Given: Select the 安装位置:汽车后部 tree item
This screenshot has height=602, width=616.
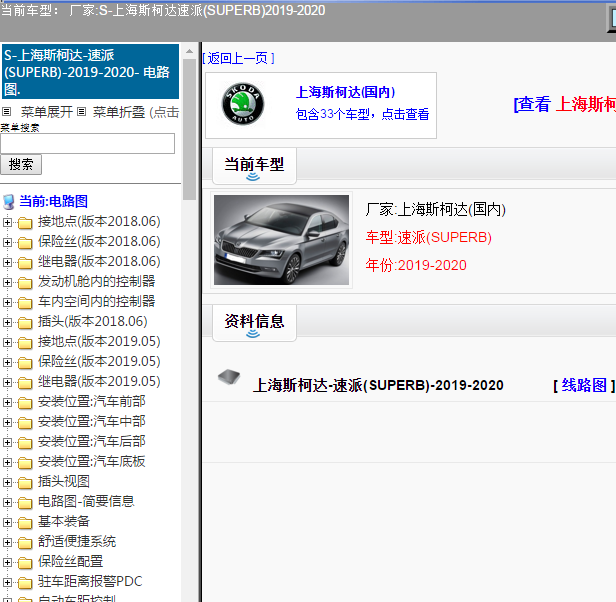Looking at the screenshot, I should [x=92, y=442].
